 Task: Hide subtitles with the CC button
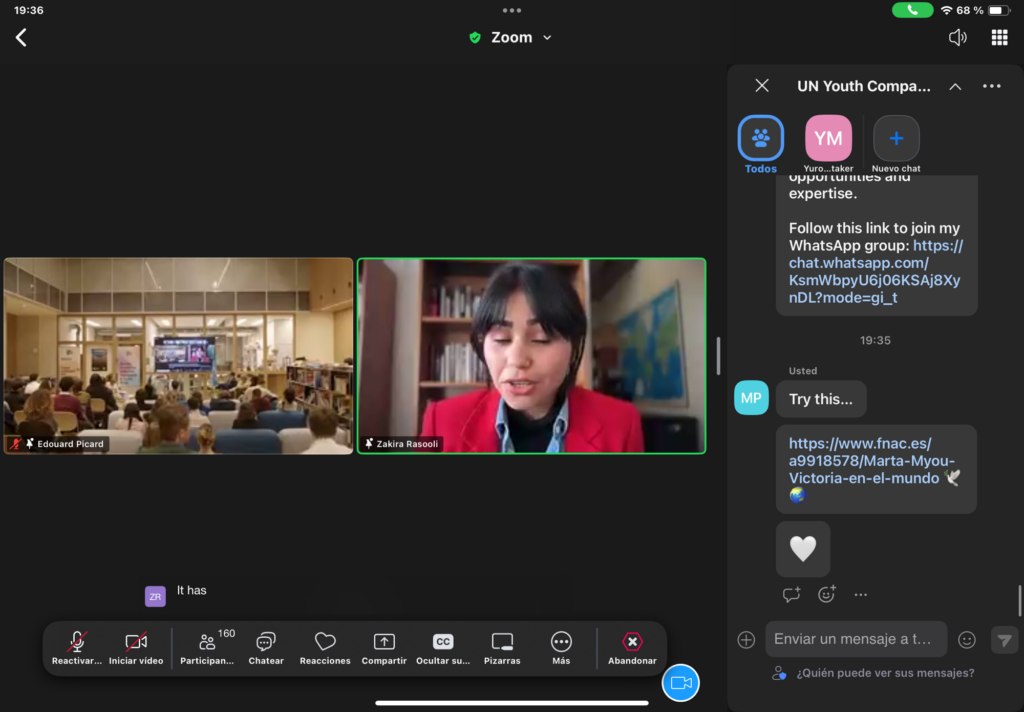443,647
